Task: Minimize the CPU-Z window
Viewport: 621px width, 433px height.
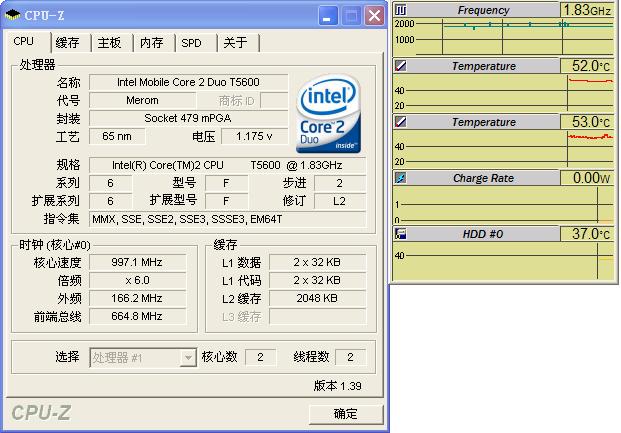Action: 328,16
